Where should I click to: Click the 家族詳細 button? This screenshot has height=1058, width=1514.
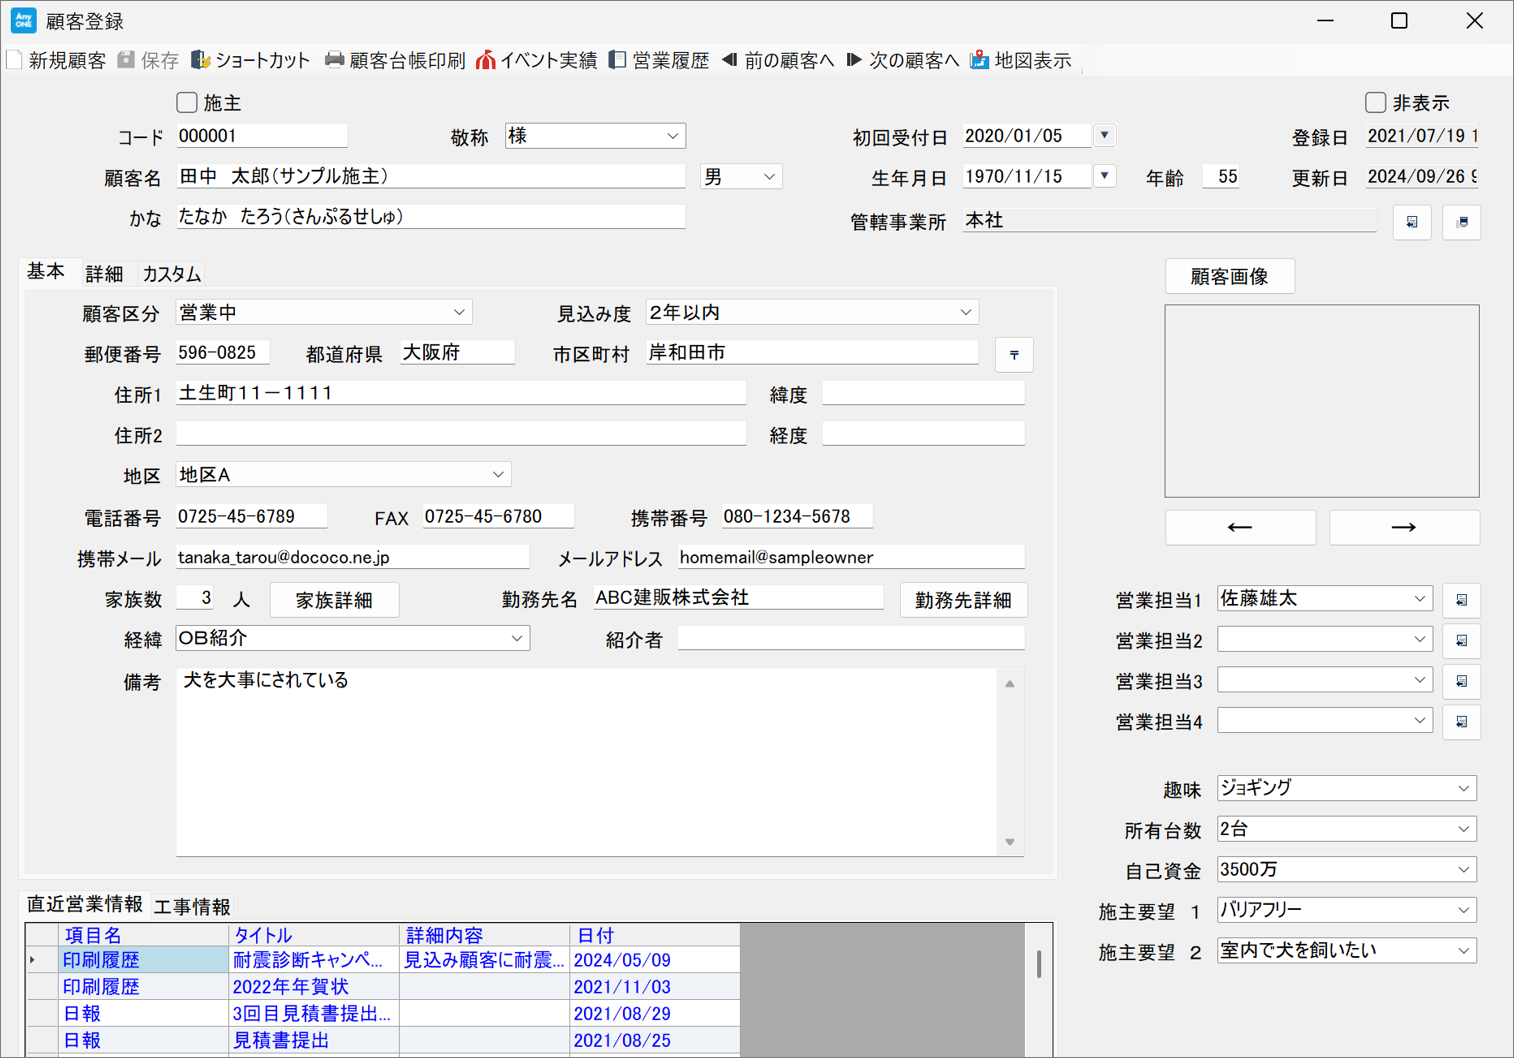[334, 600]
